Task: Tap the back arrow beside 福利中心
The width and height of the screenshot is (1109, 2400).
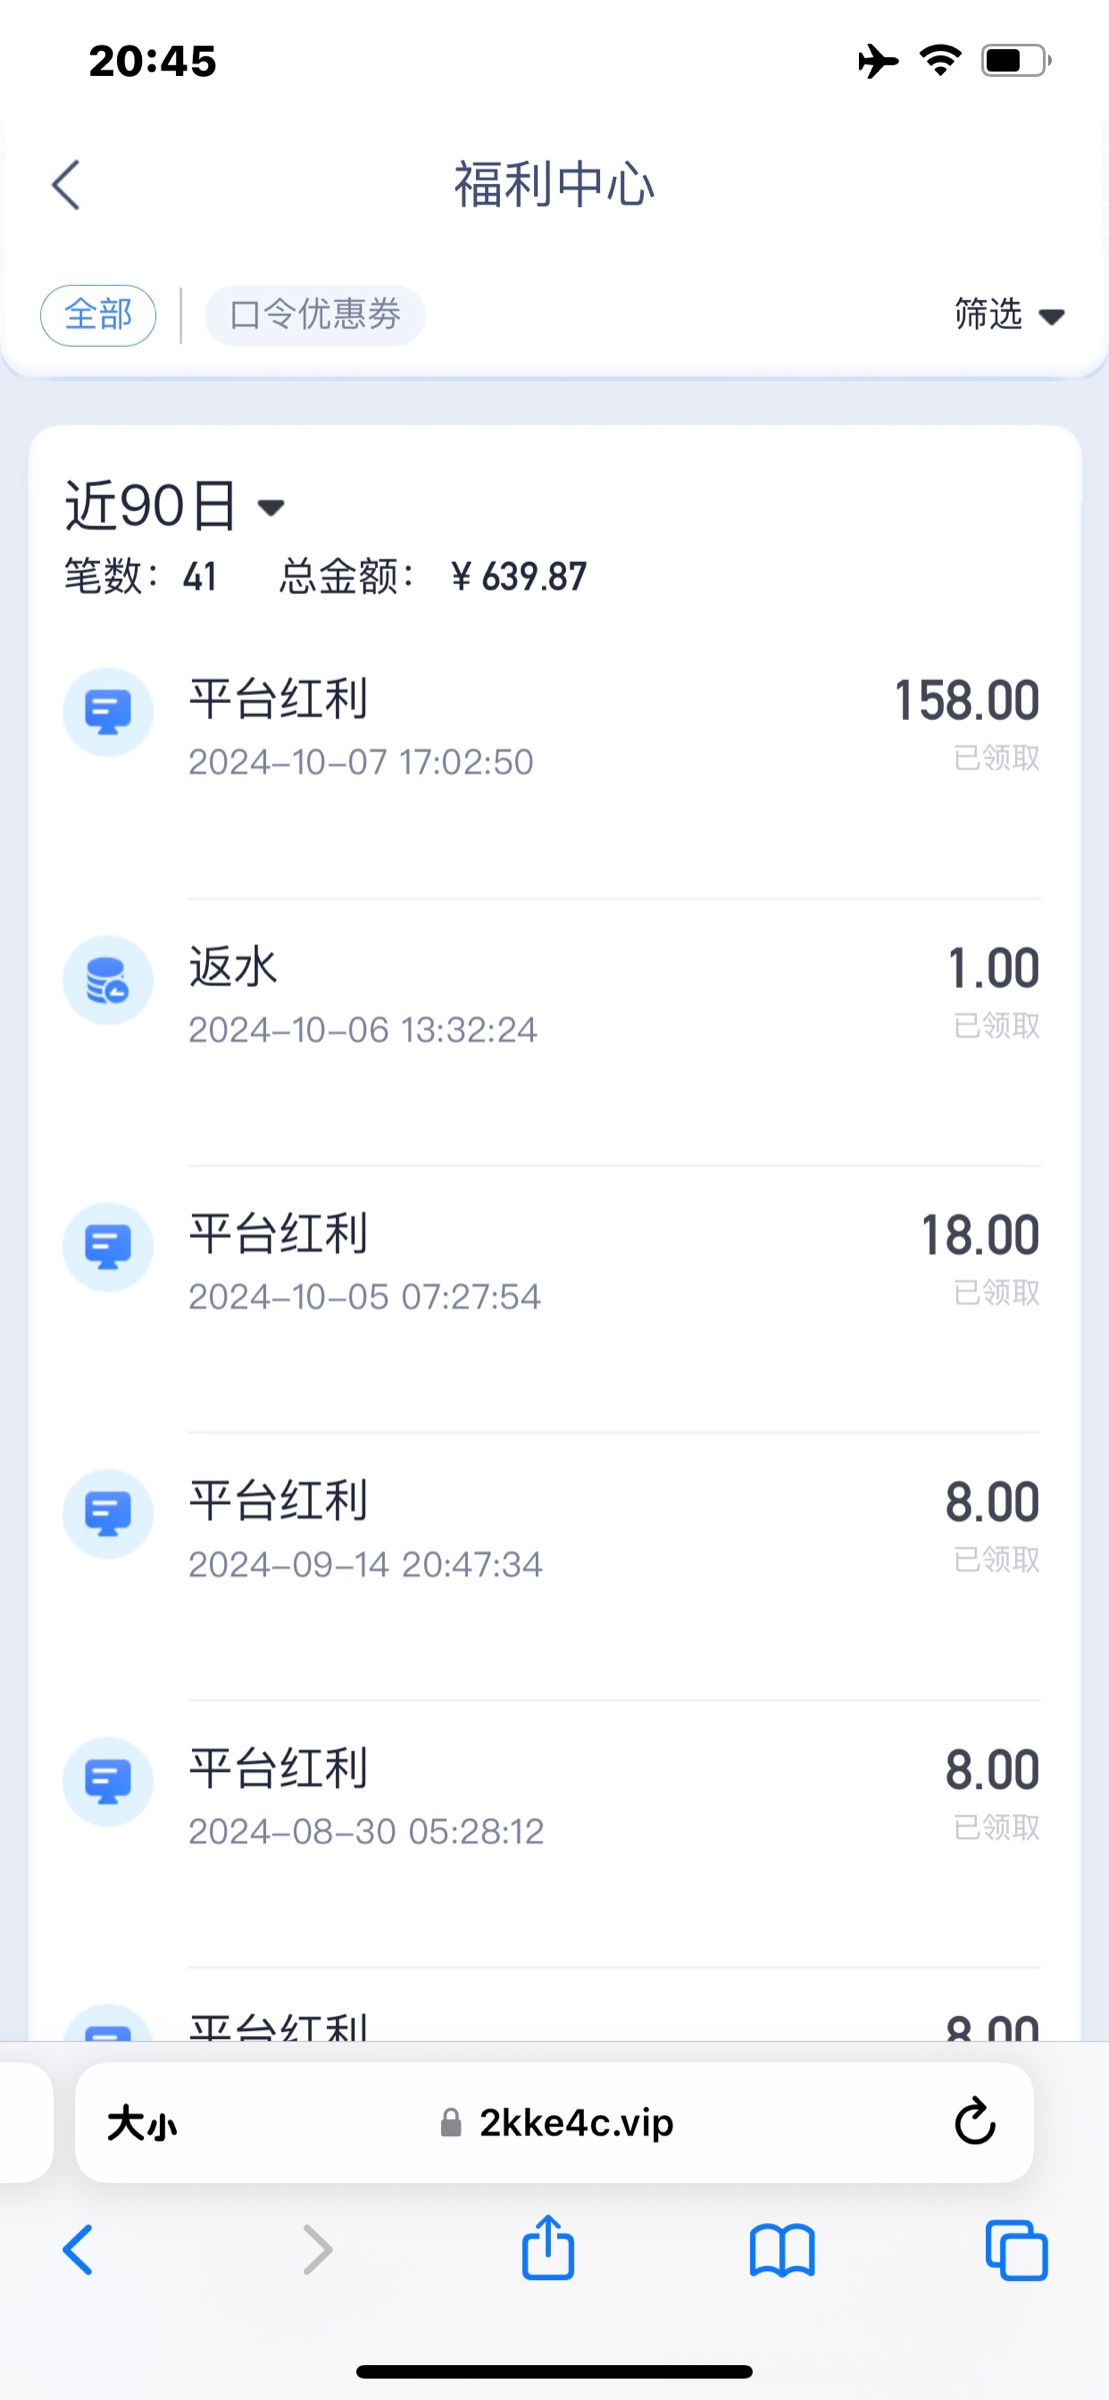Action: tap(66, 185)
